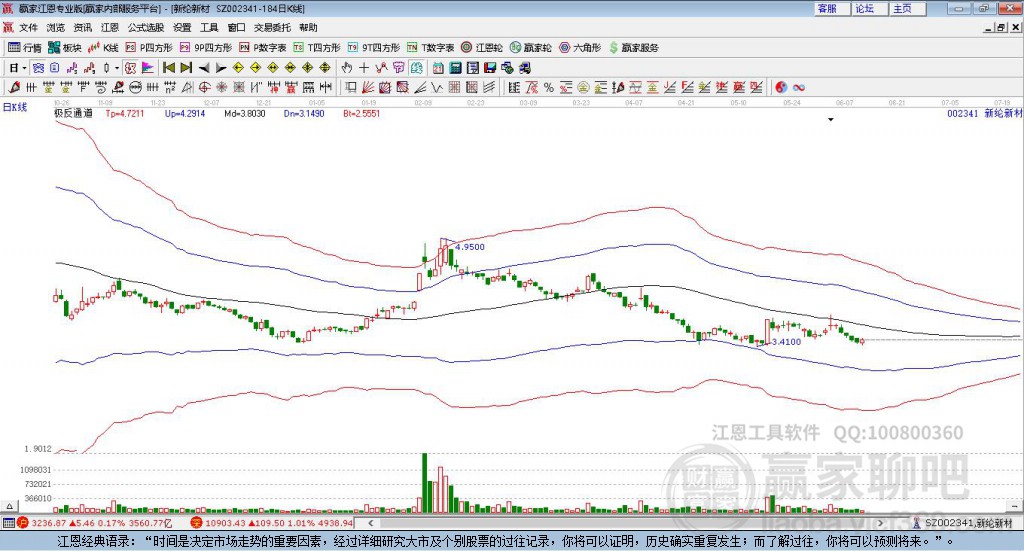Click the 日K线 chart type label
Viewport: 1024px width, 551px height.
click(x=15, y=107)
